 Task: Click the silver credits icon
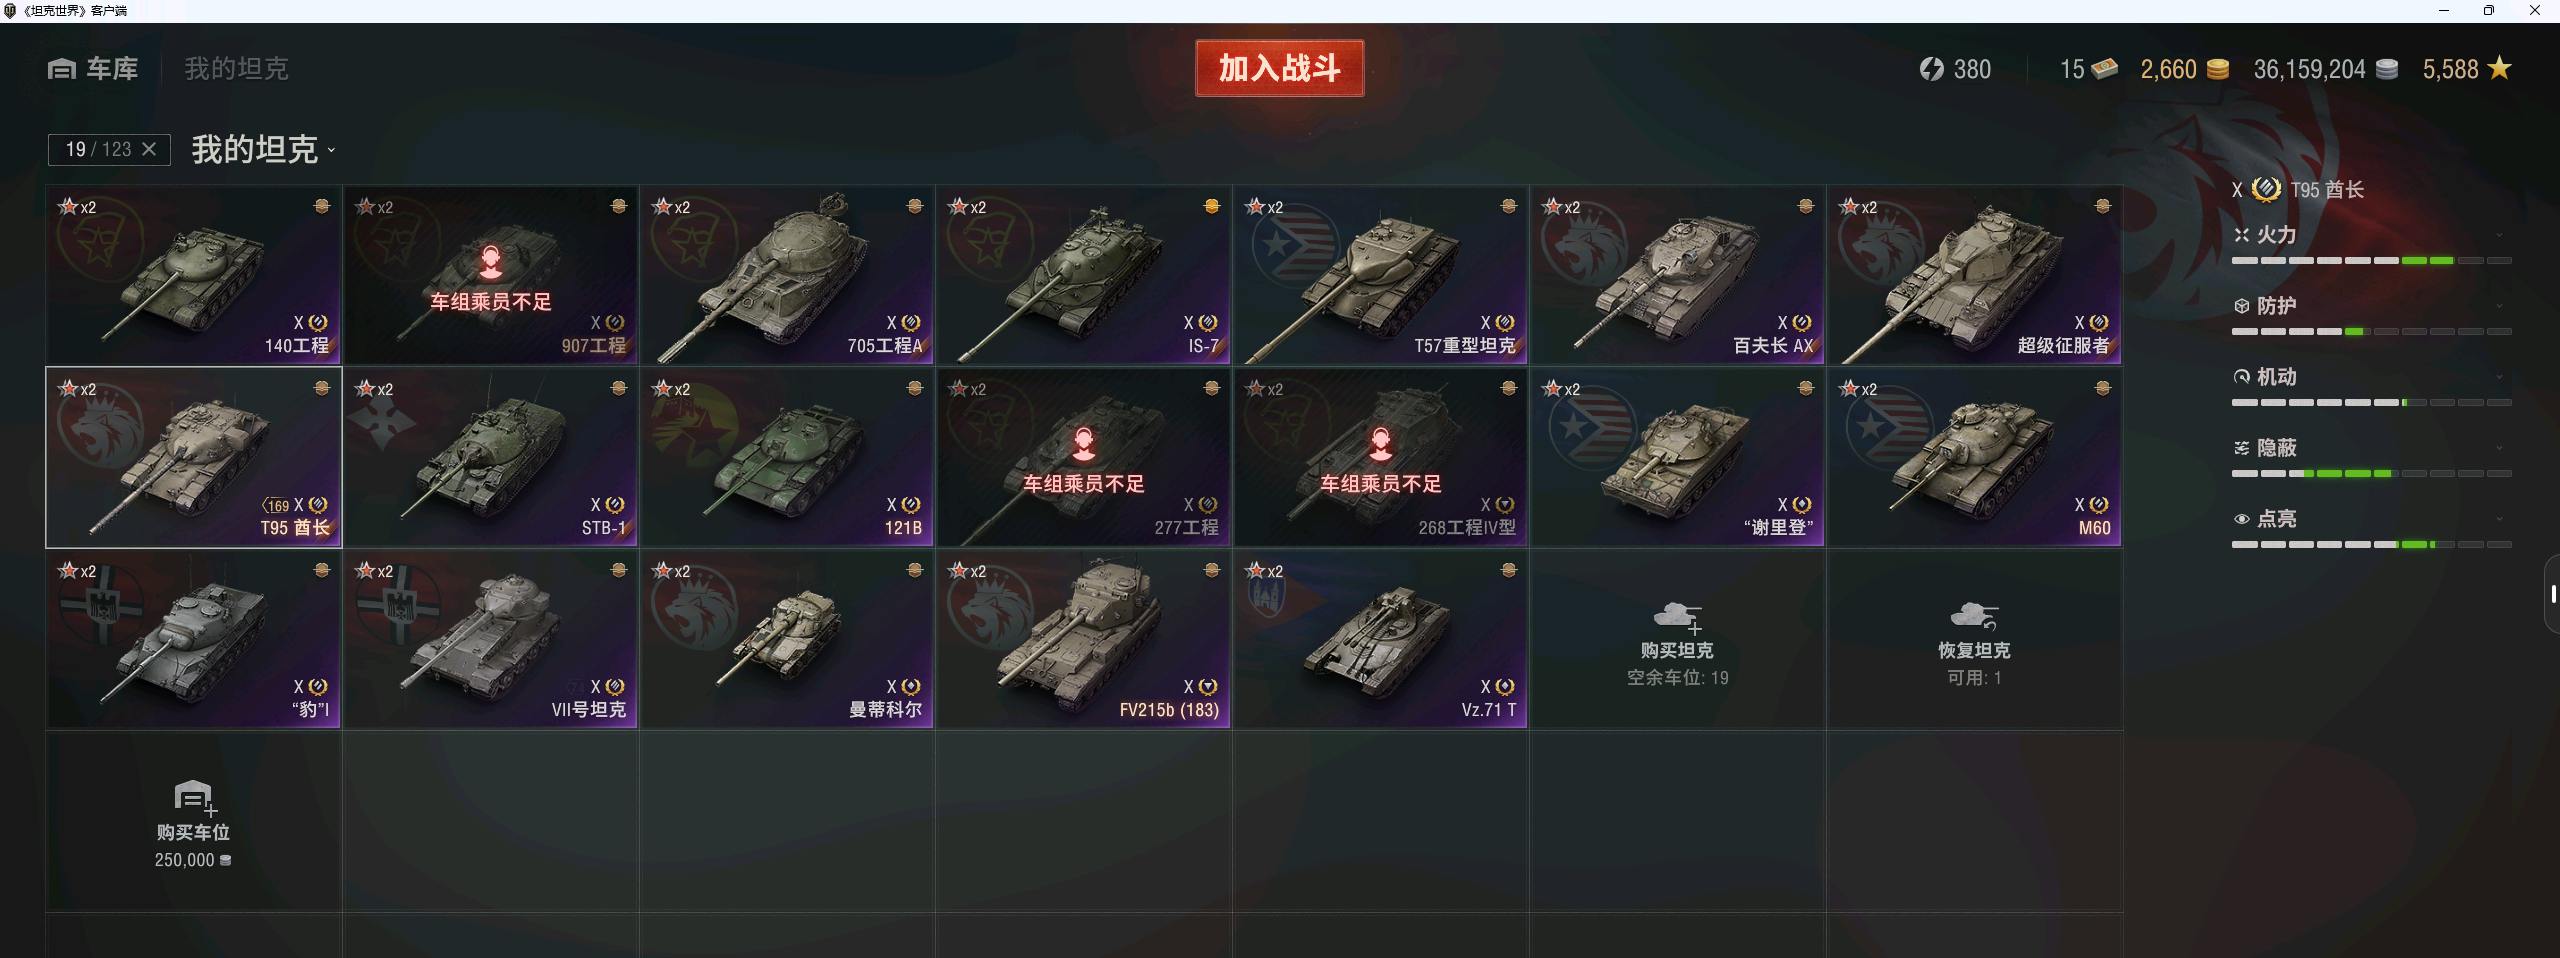pos(2387,69)
